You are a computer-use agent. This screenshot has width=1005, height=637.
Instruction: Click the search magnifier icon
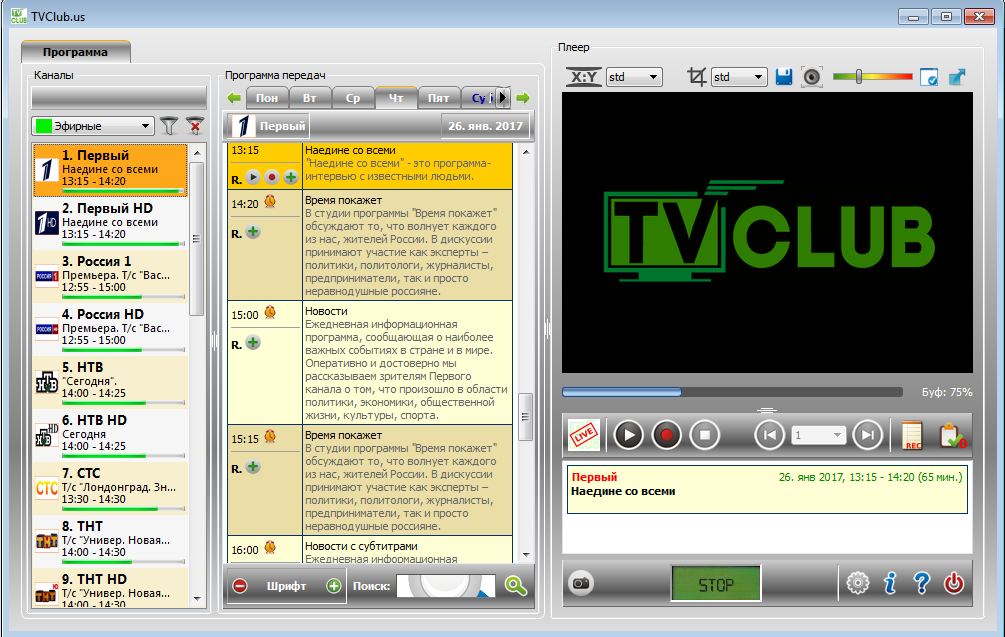click(516, 586)
